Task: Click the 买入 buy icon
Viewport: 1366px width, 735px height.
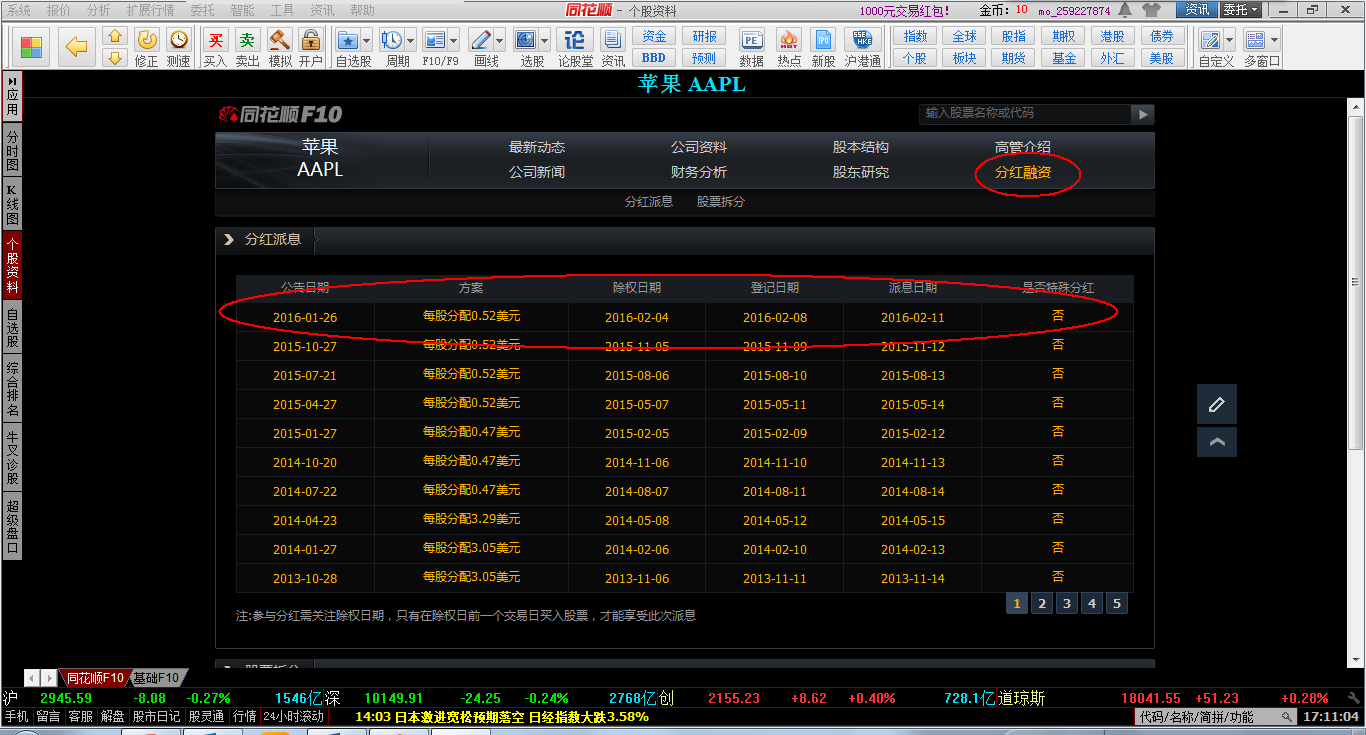Action: point(215,40)
